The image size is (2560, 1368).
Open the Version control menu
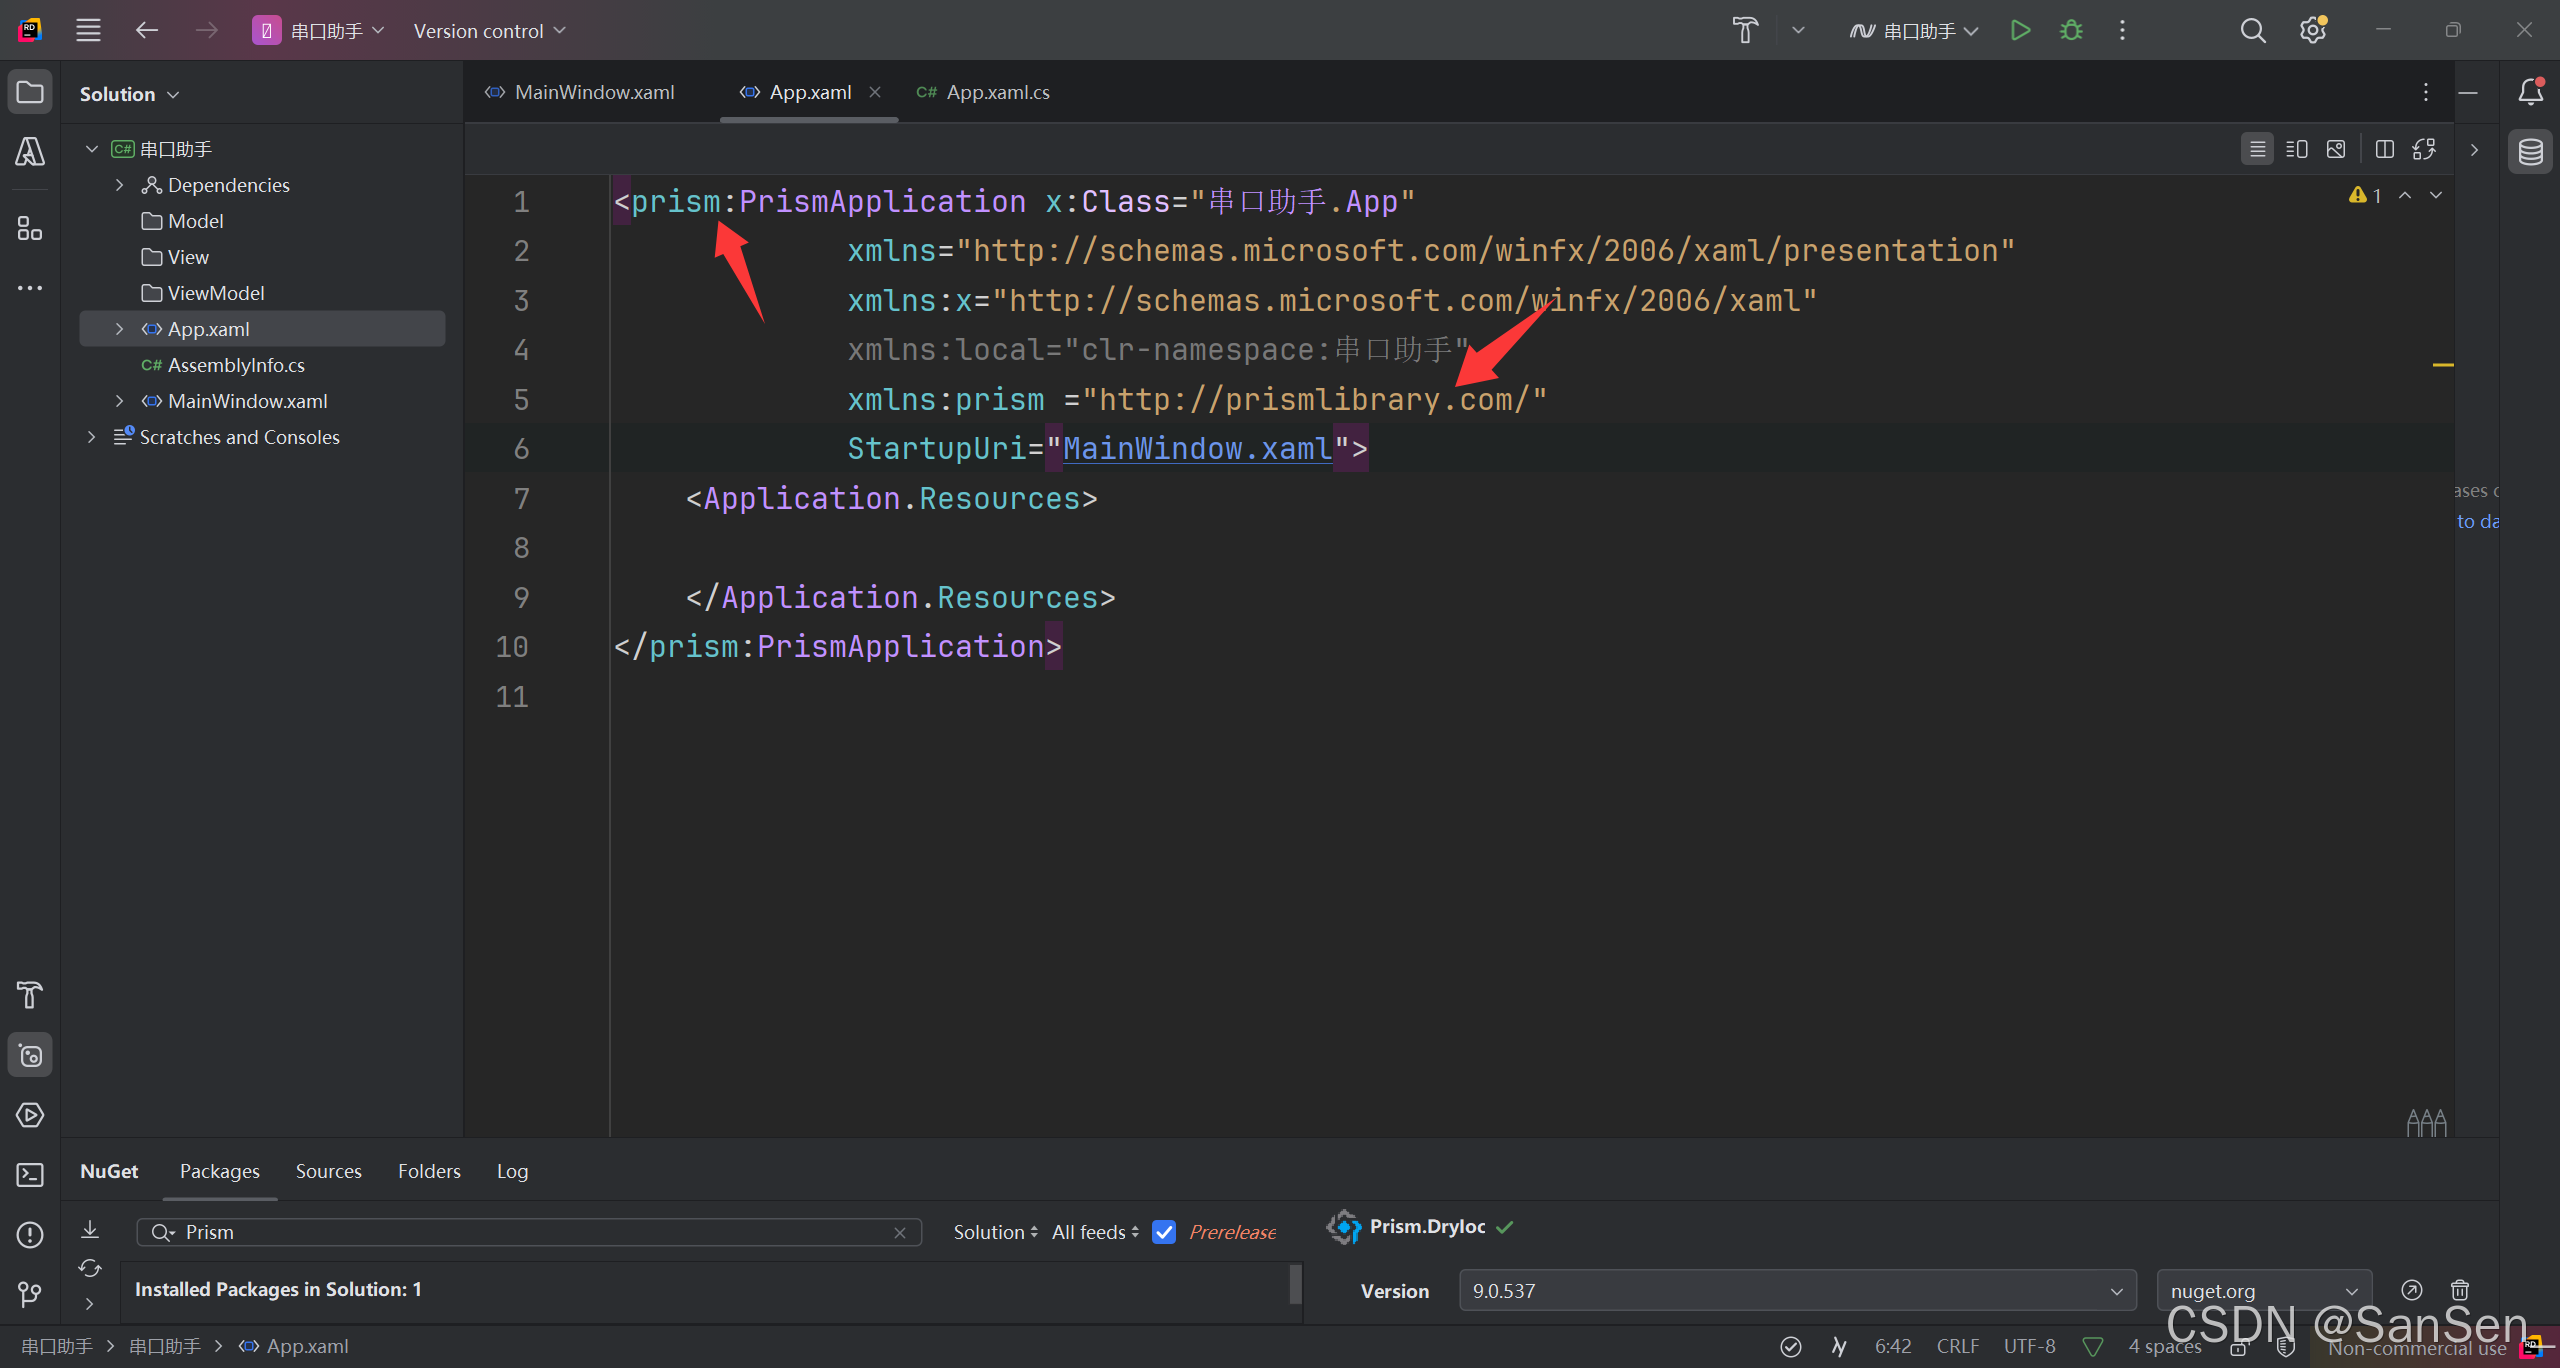point(489,31)
